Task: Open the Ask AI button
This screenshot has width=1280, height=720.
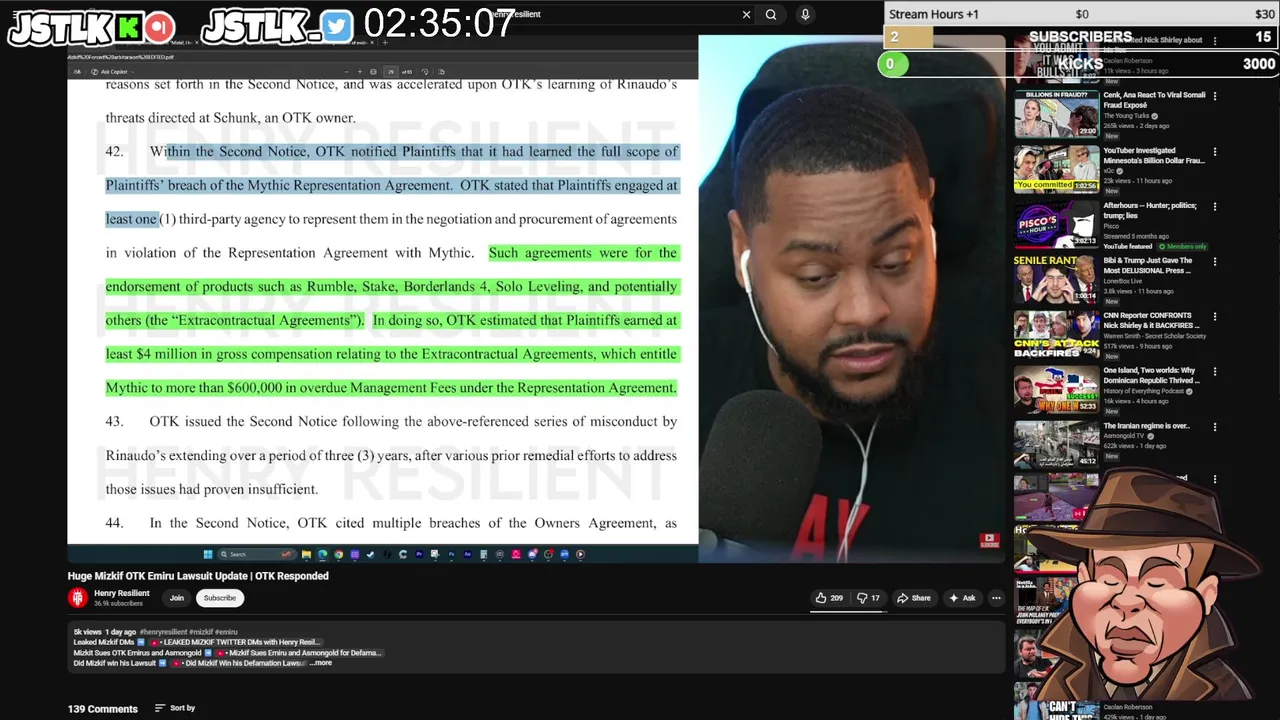Action: pyautogui.click(x=962, y=598)
